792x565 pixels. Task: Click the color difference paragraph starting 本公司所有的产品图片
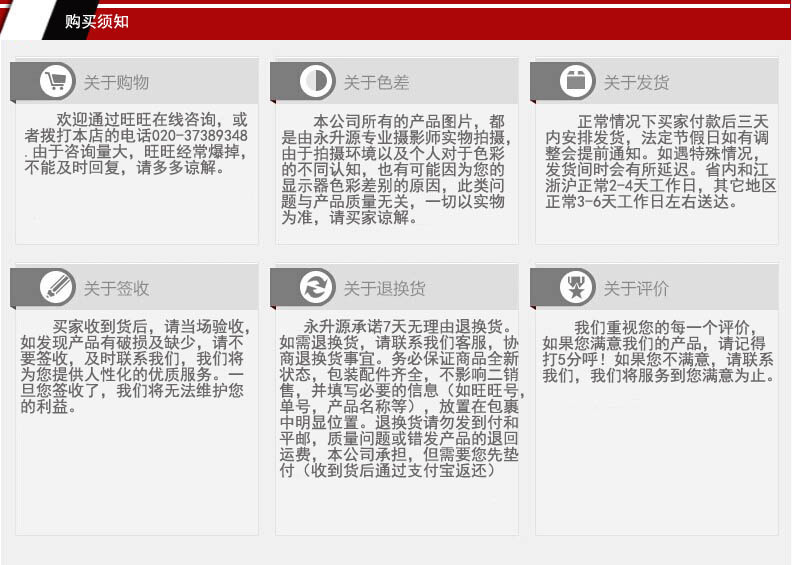coord(394,169)
